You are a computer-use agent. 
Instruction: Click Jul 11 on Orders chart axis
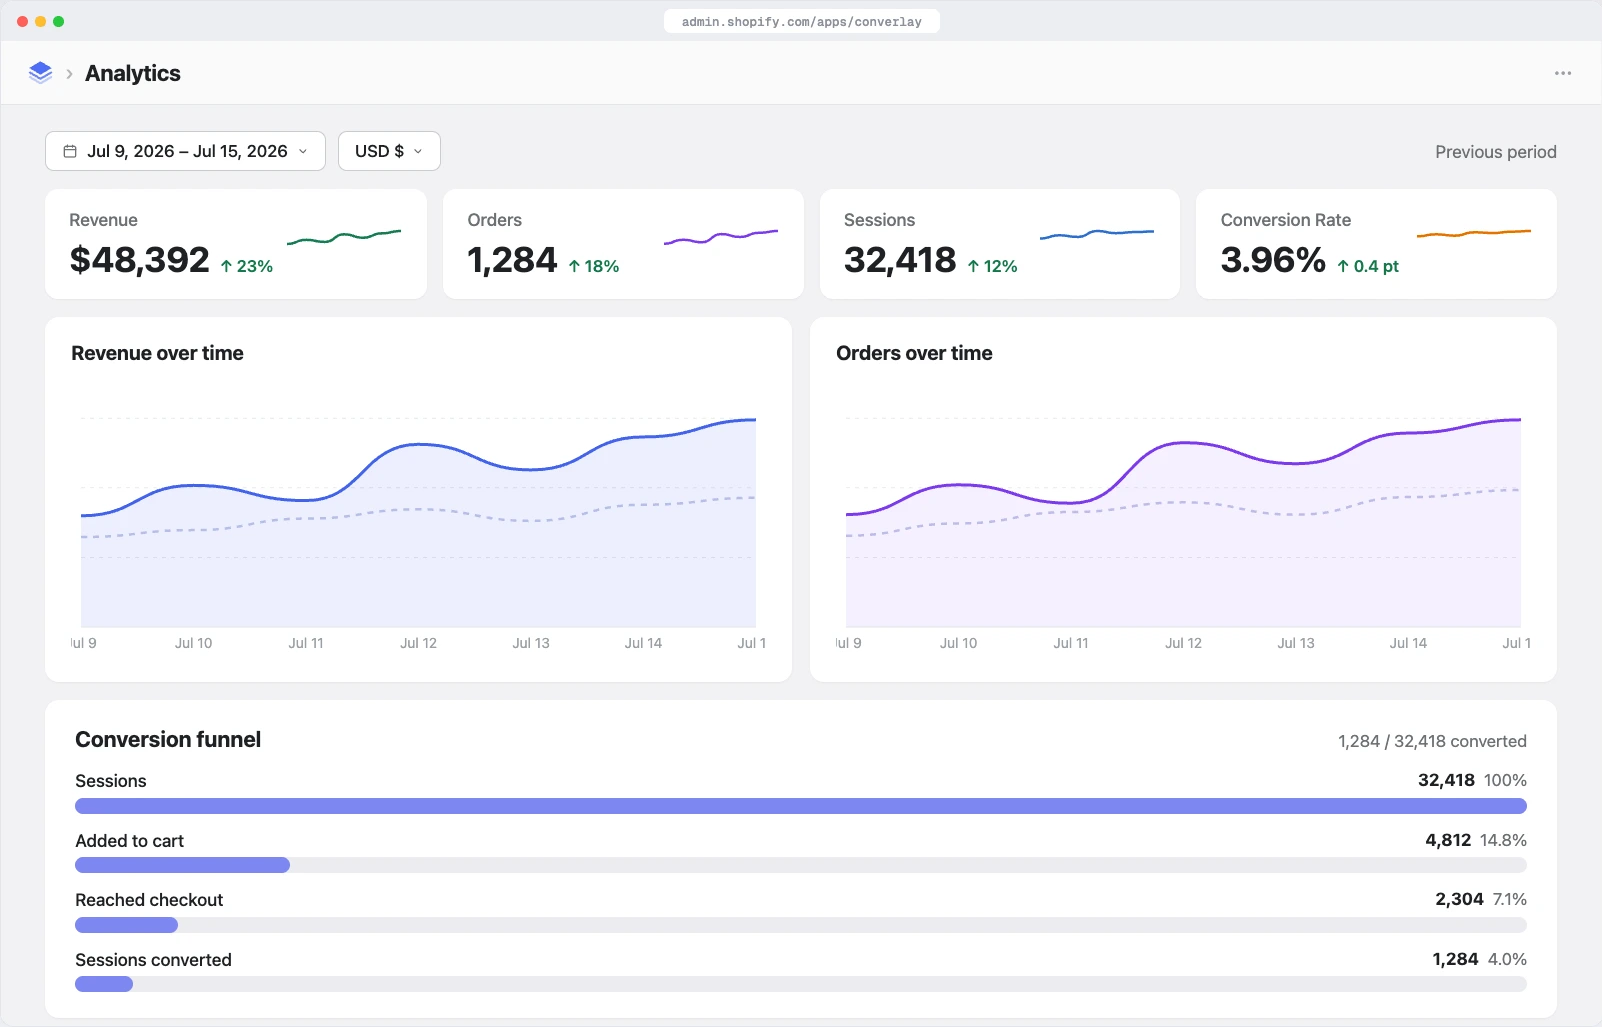(x=1070, y=643)
